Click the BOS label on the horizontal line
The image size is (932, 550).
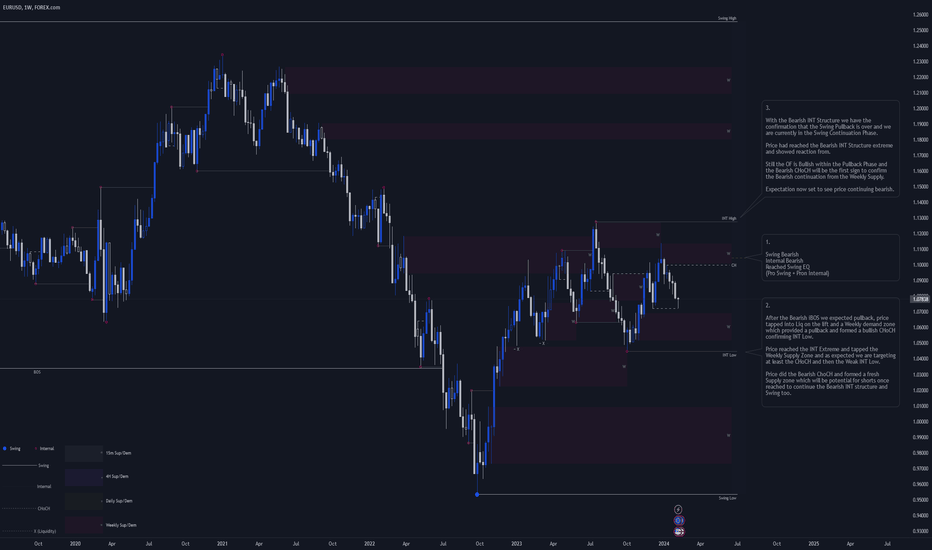37,372
